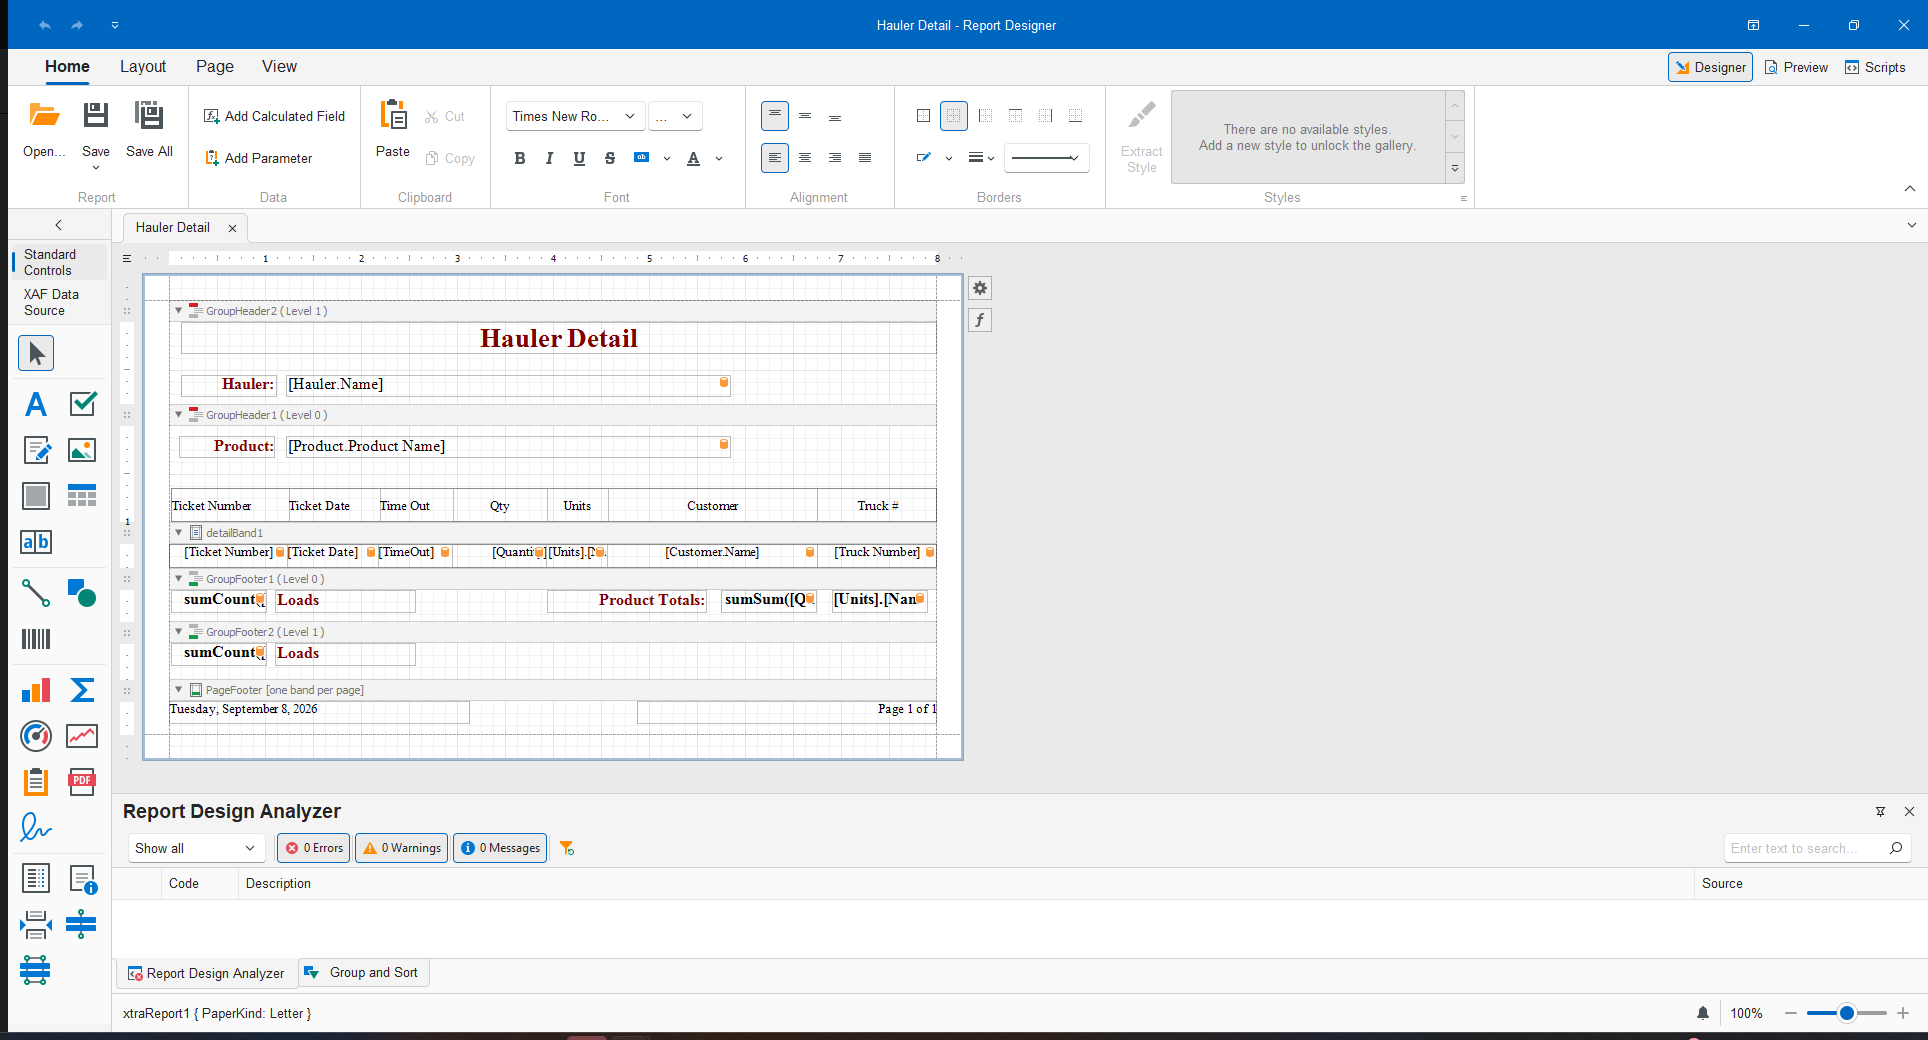The image size is (1928, 1040).
Task: Pick the Cross-band Line tool
Action: (x=82, y=925)
